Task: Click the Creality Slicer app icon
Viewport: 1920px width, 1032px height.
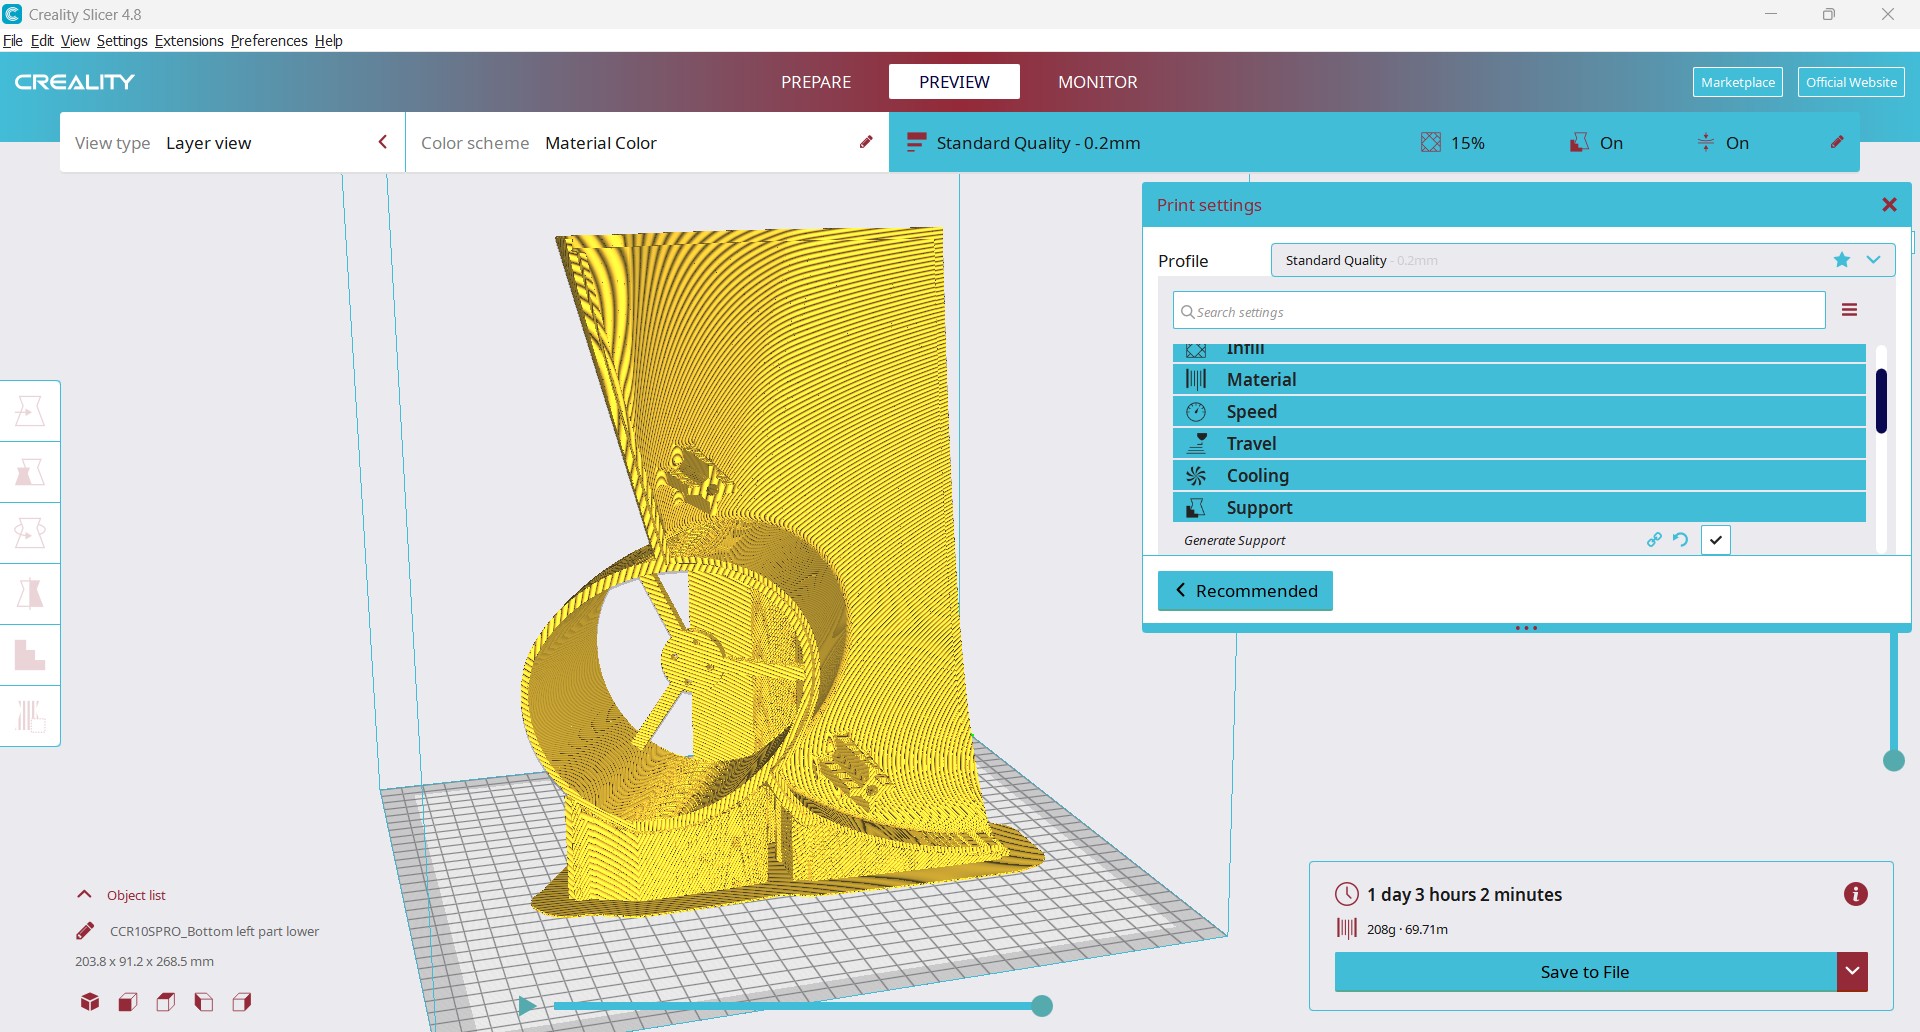Action: 12,14
